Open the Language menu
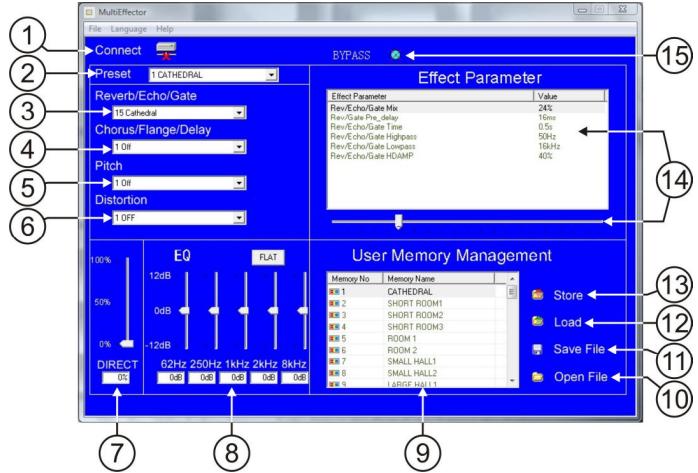This screenshot has width=698, height=473. 129,29
